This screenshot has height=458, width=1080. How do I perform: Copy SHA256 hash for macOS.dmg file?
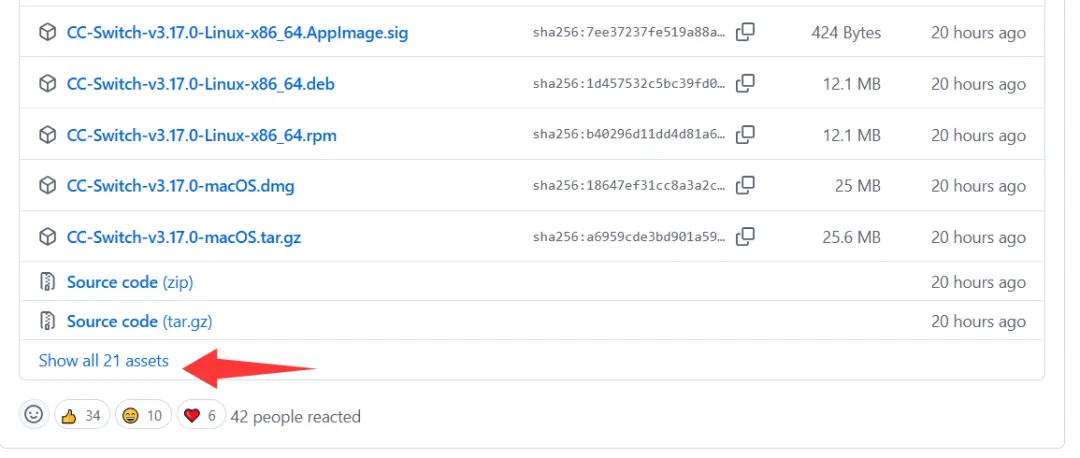[x=745, y=186]
